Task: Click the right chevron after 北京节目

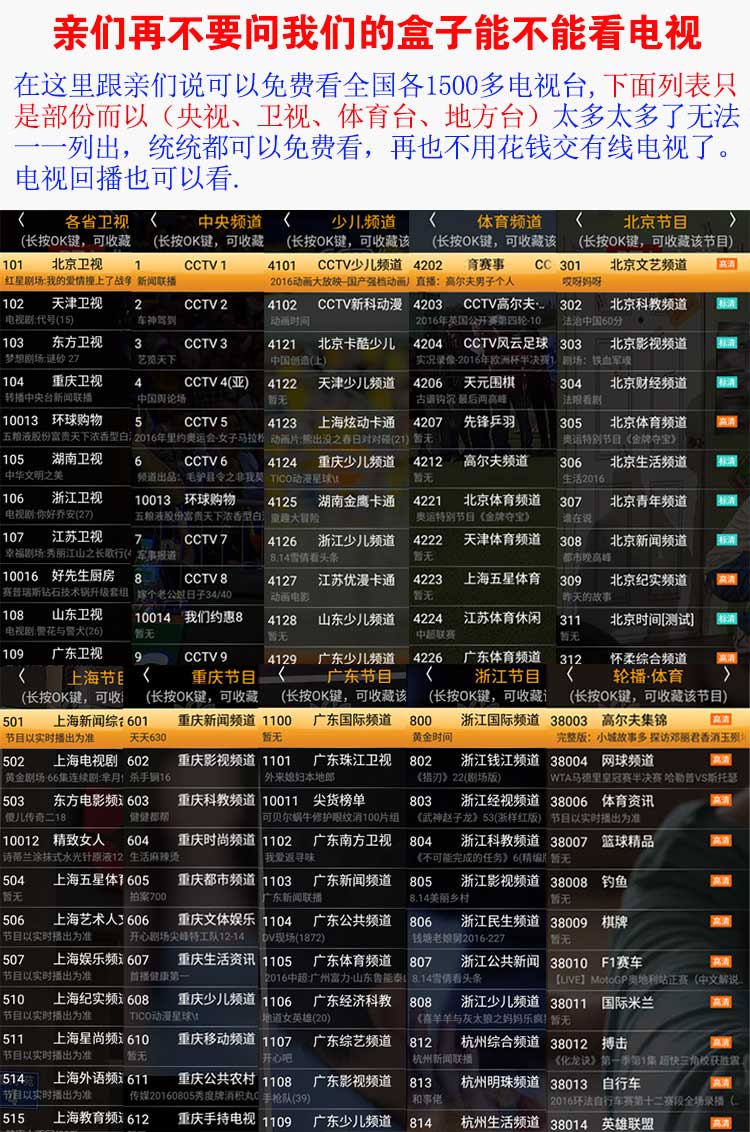Action: point(733,220)
